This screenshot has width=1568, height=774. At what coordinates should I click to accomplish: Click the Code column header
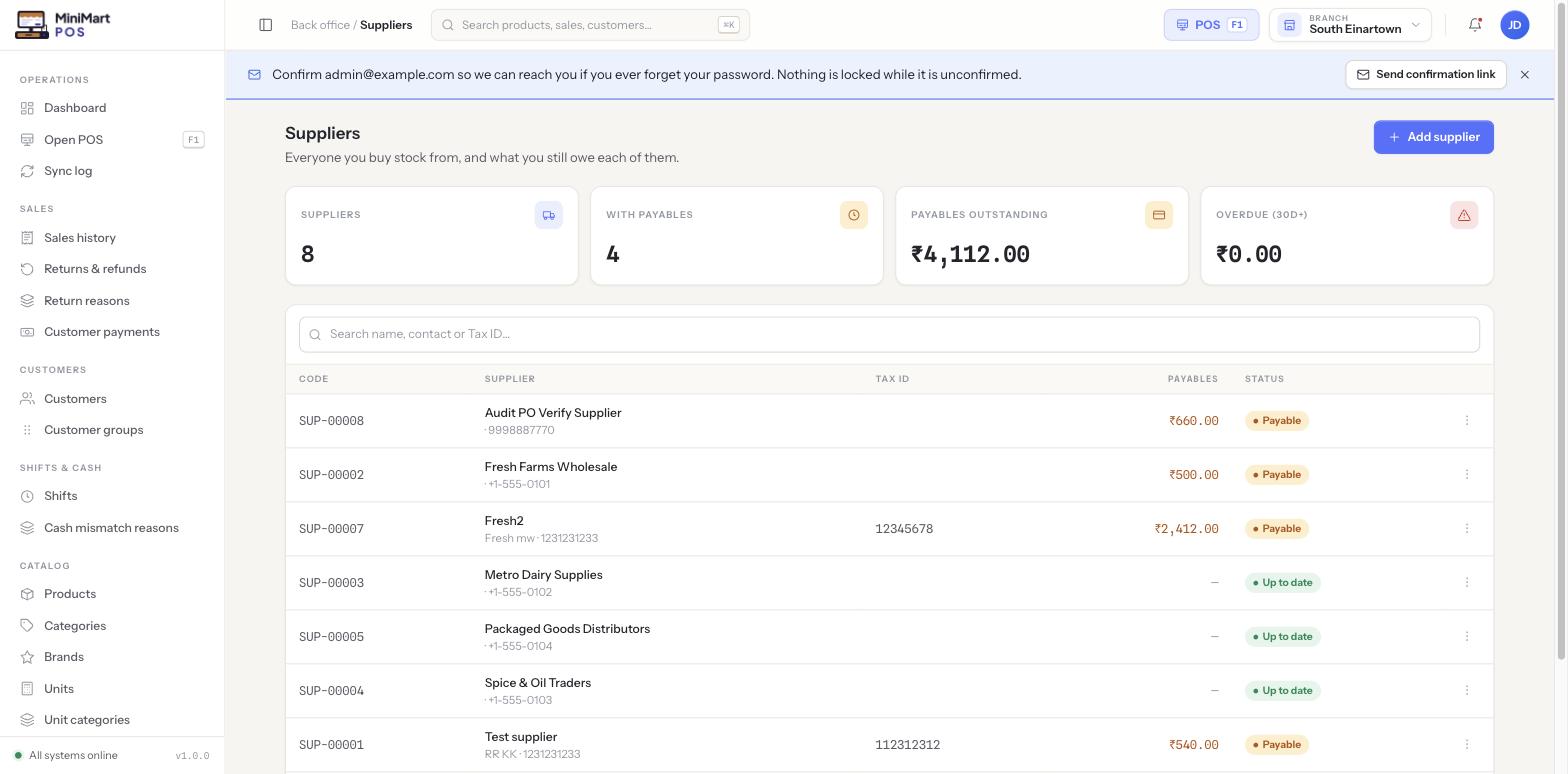(x=313, y=379)
